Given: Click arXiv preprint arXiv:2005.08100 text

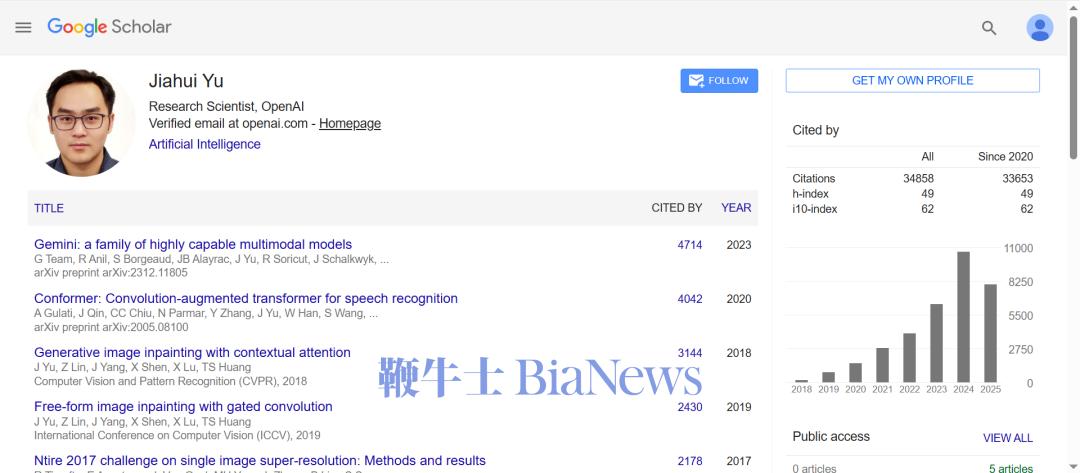Looking at the screenshot, I should click(111, 327).
